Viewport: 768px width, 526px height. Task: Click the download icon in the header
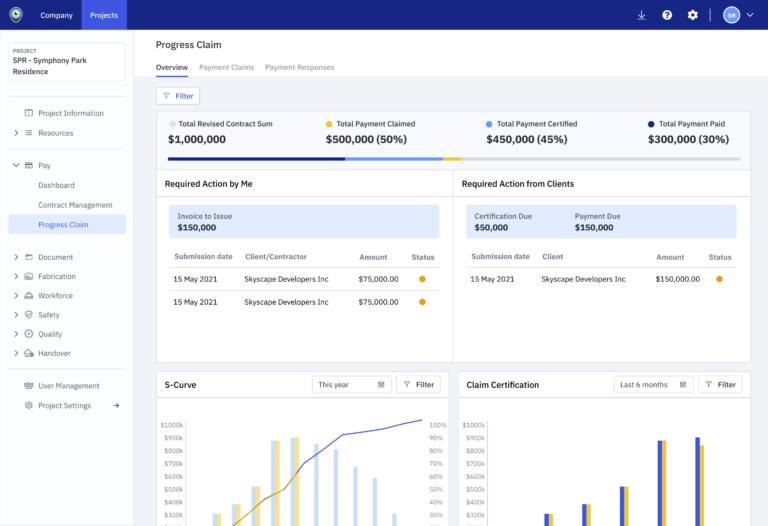[x=641, y=15]
